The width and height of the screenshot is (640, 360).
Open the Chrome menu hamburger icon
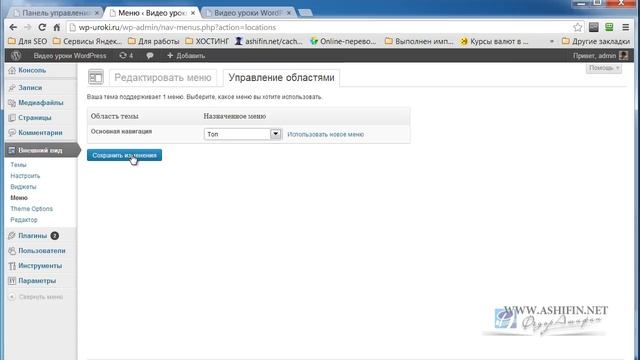(x=626, y=27)
